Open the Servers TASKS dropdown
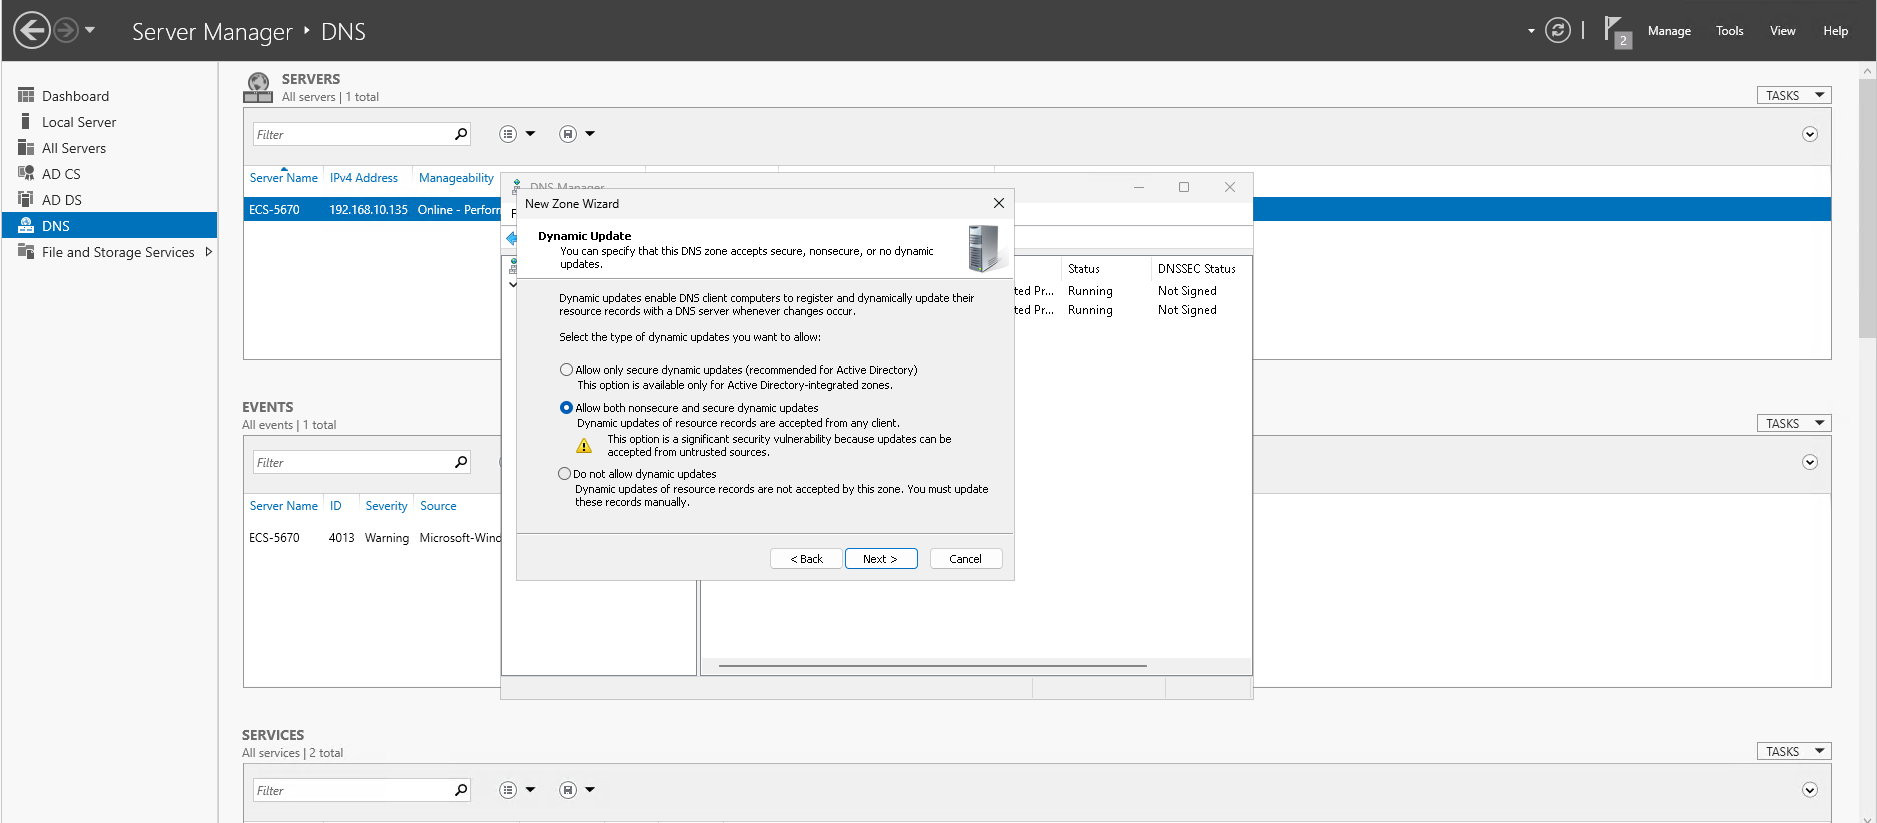This screenshot has width=1877, height=823. click(1793, 95)
